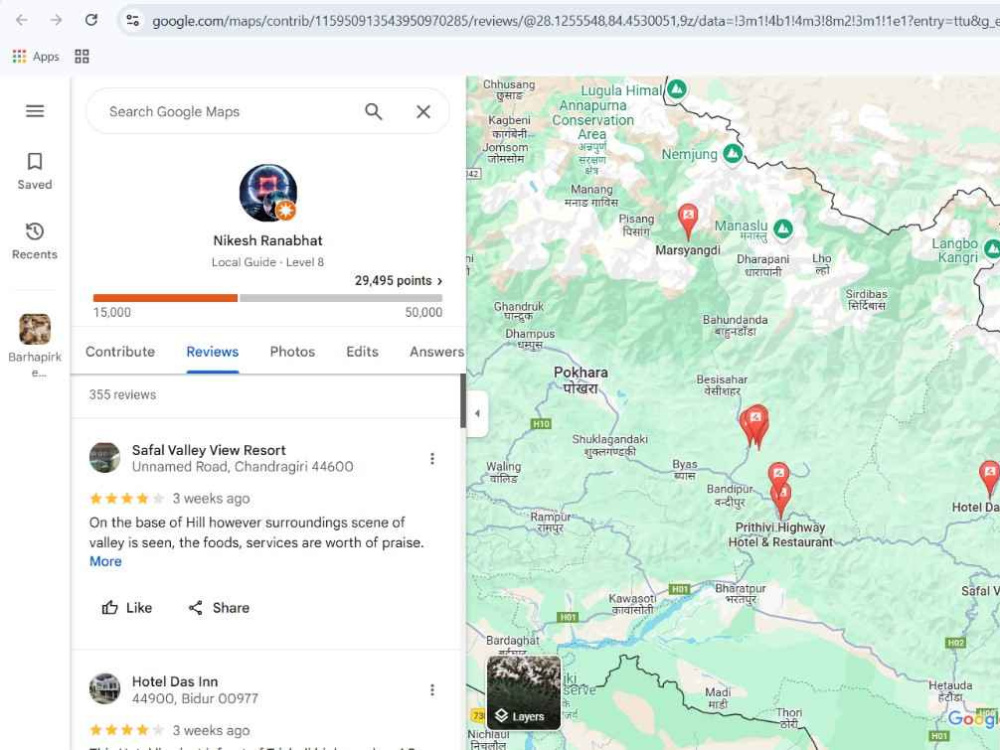
Task: Click Hetauda label on map
Action: coord(950,691)
